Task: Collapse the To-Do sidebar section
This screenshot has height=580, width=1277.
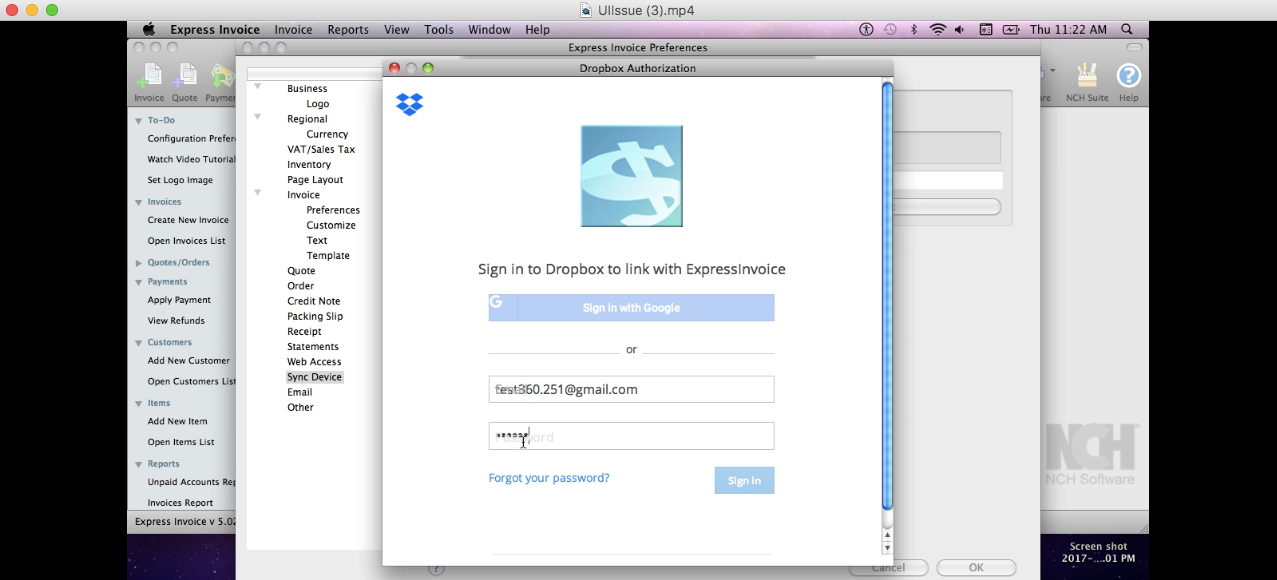Action: coord(139,120)
